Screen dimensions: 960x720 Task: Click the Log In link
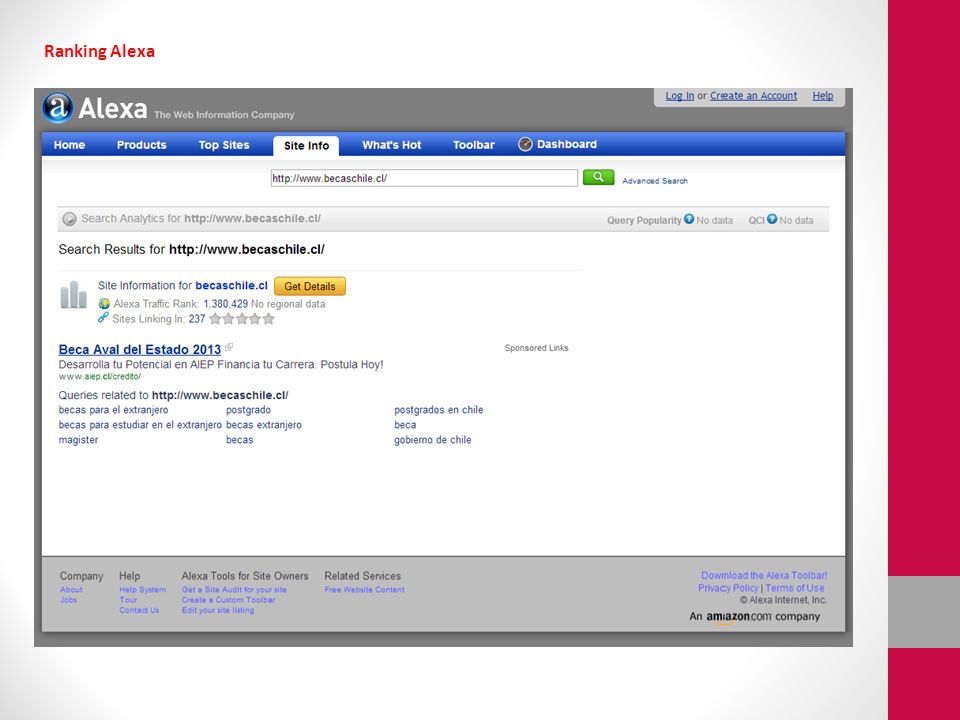[x=680, y=96]
